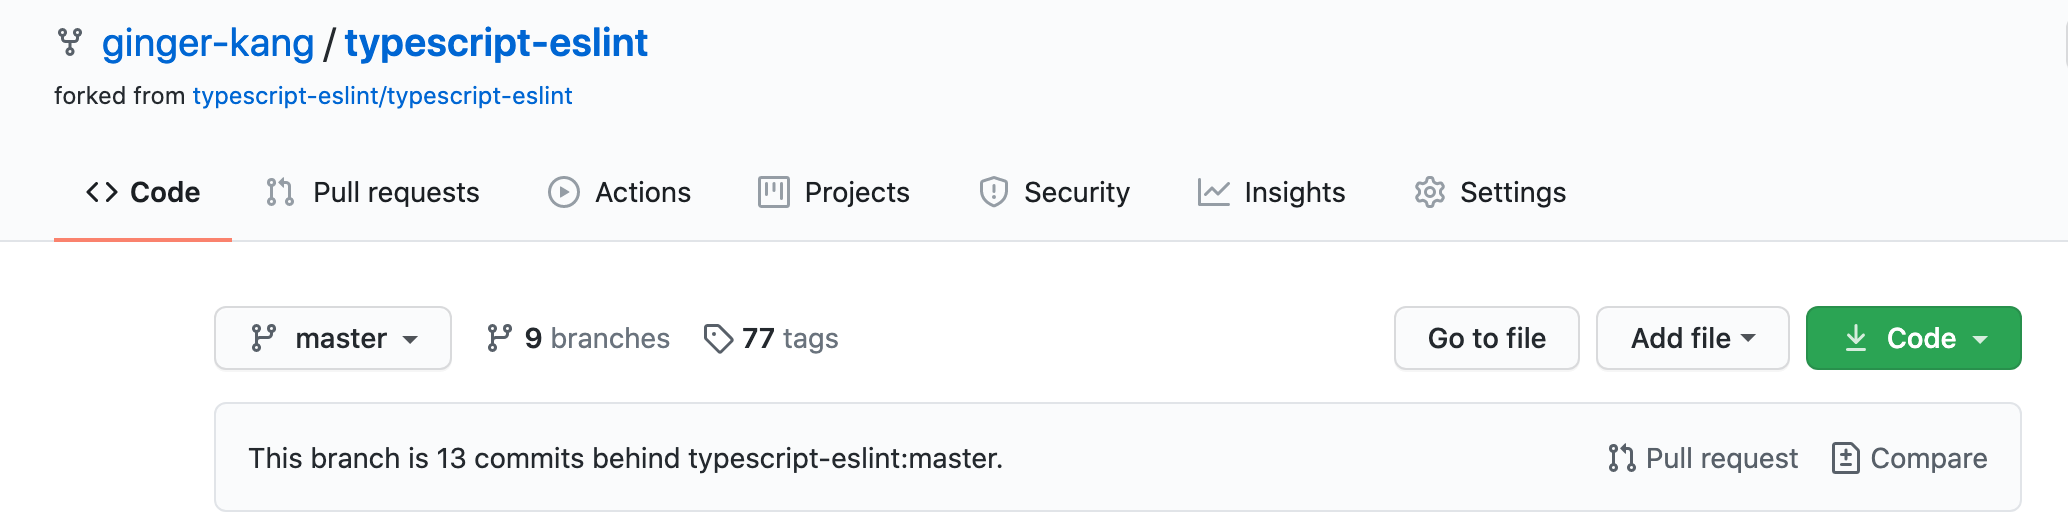Open the master branch dropdown
Screen dimensions: 2068x522
click(x=333, y=338)
